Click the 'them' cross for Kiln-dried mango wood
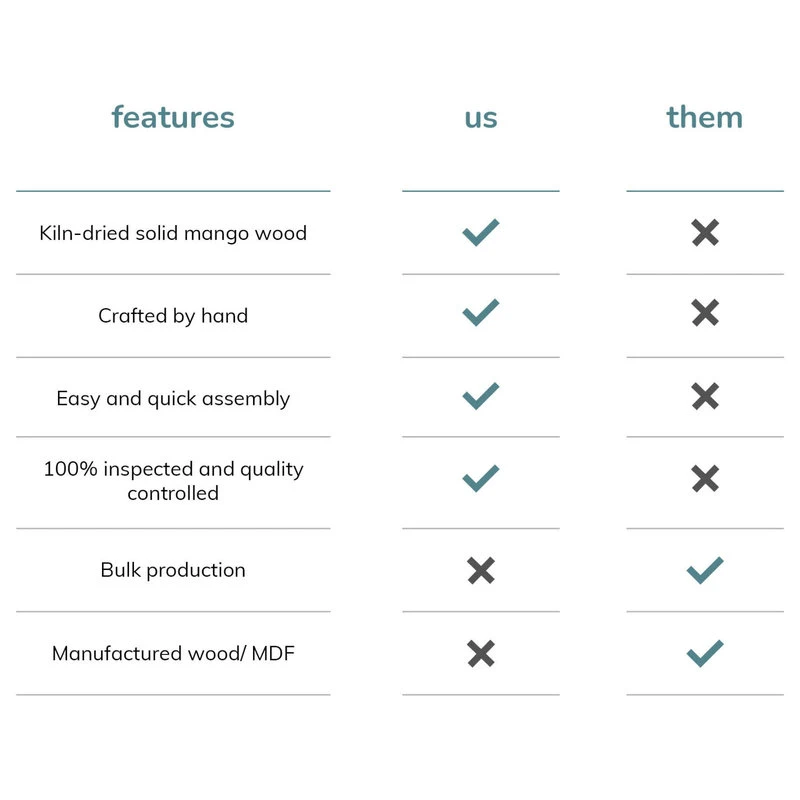Viewport: 800px width, 800px height. pos(705,233)
